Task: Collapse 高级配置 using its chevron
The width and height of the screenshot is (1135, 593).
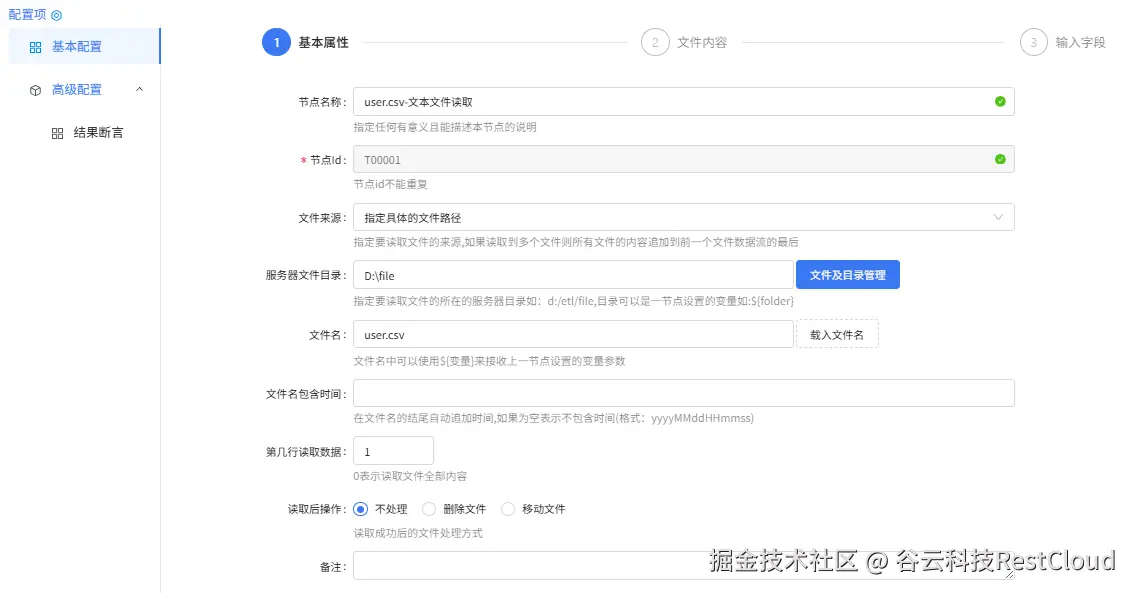Action: 139,89
